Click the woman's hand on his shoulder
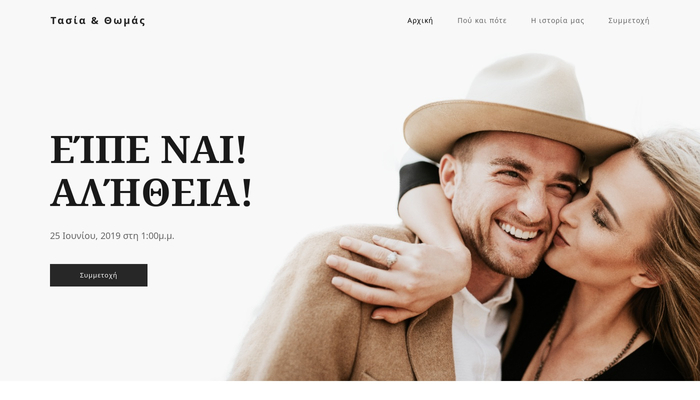 click(x=397, y=277)
